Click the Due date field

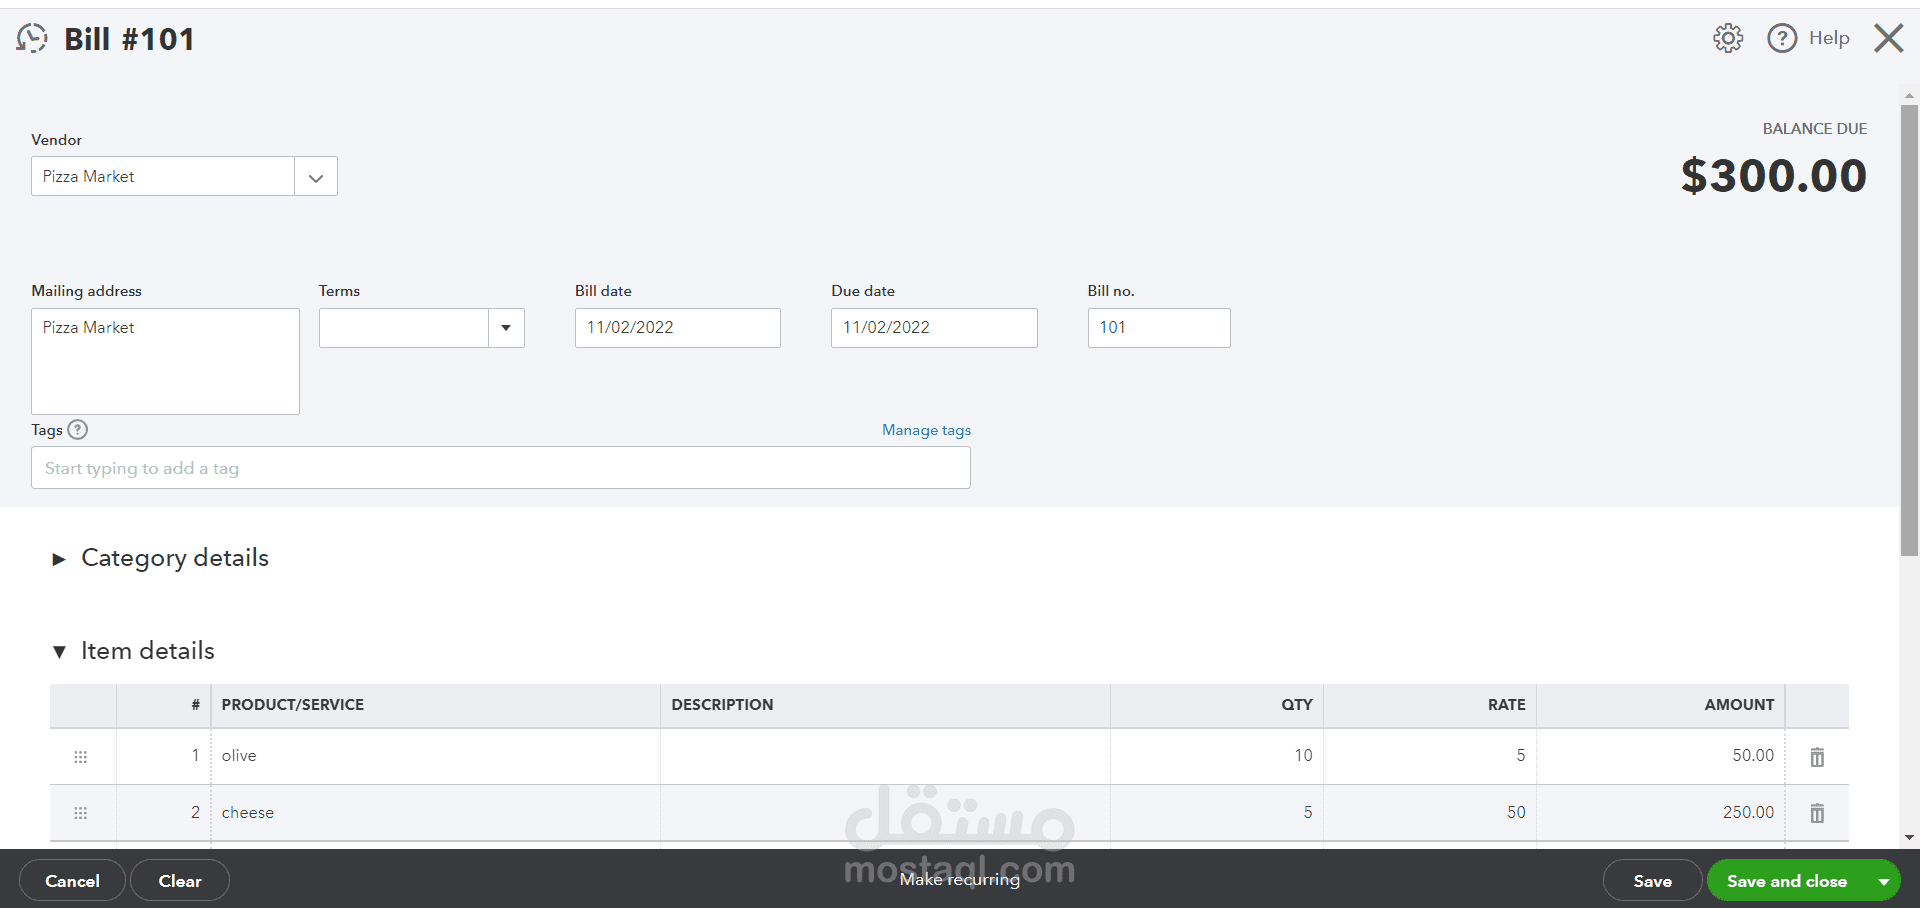tap(934, 328)
